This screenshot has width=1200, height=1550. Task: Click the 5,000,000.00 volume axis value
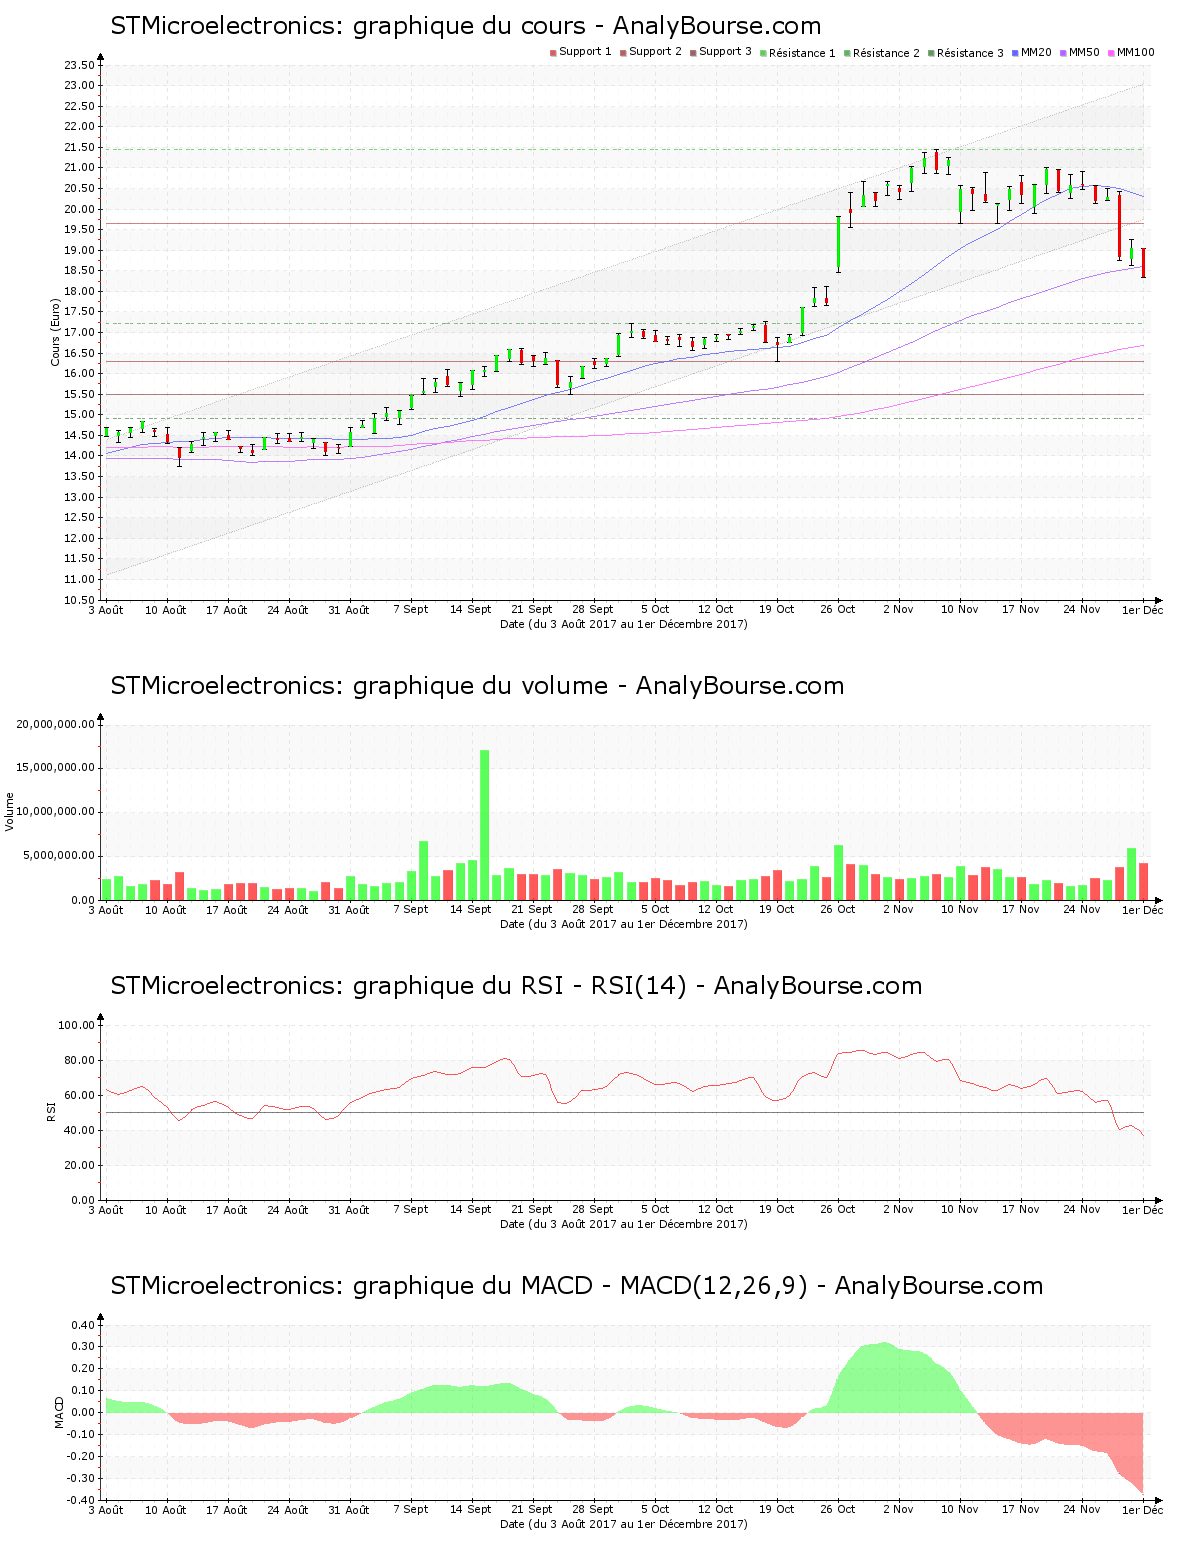pos(59,856)
